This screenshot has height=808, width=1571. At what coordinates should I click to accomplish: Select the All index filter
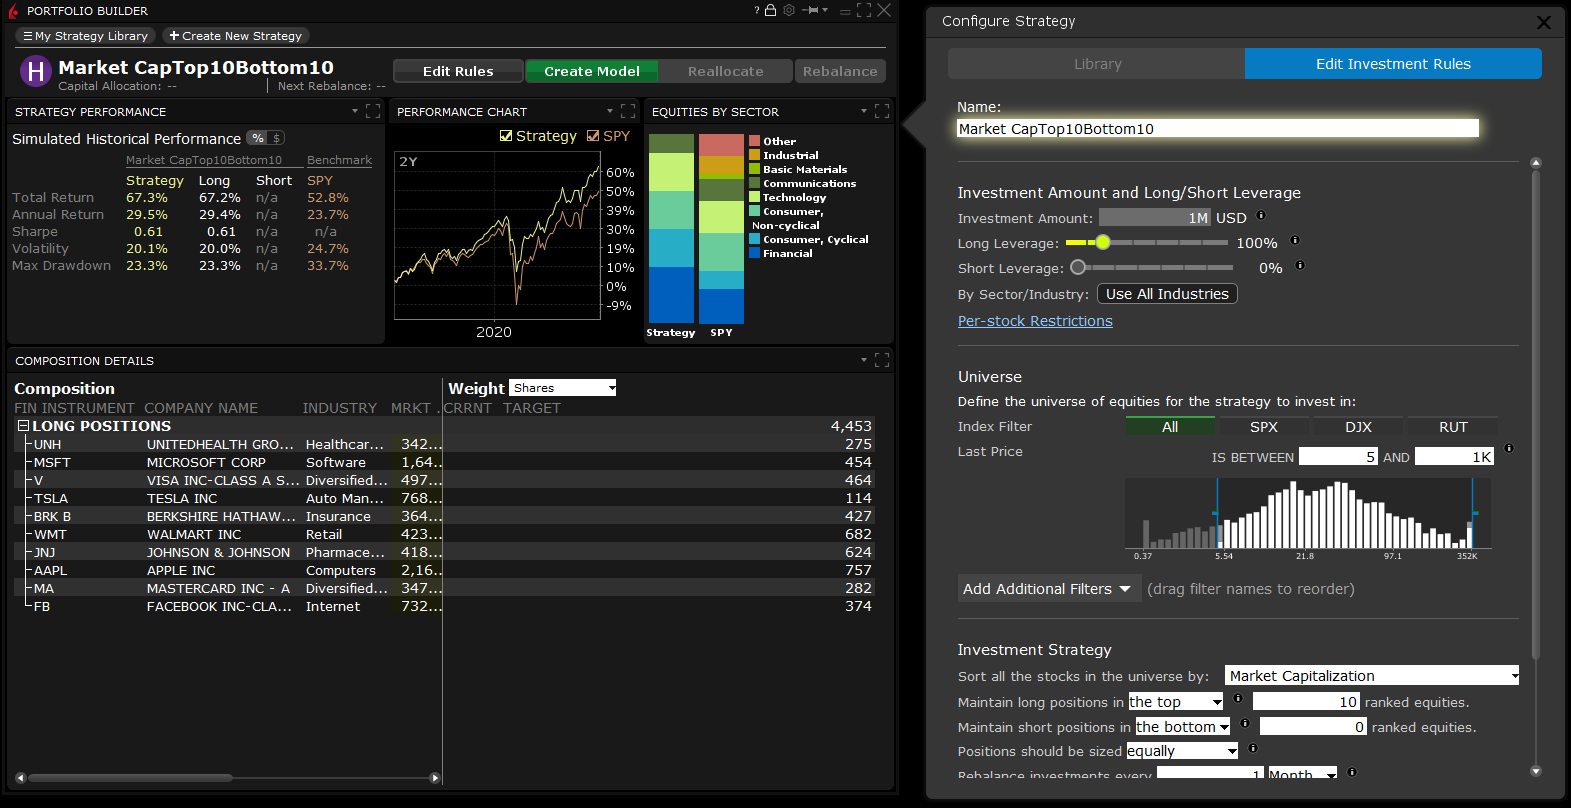point(1170,427)
